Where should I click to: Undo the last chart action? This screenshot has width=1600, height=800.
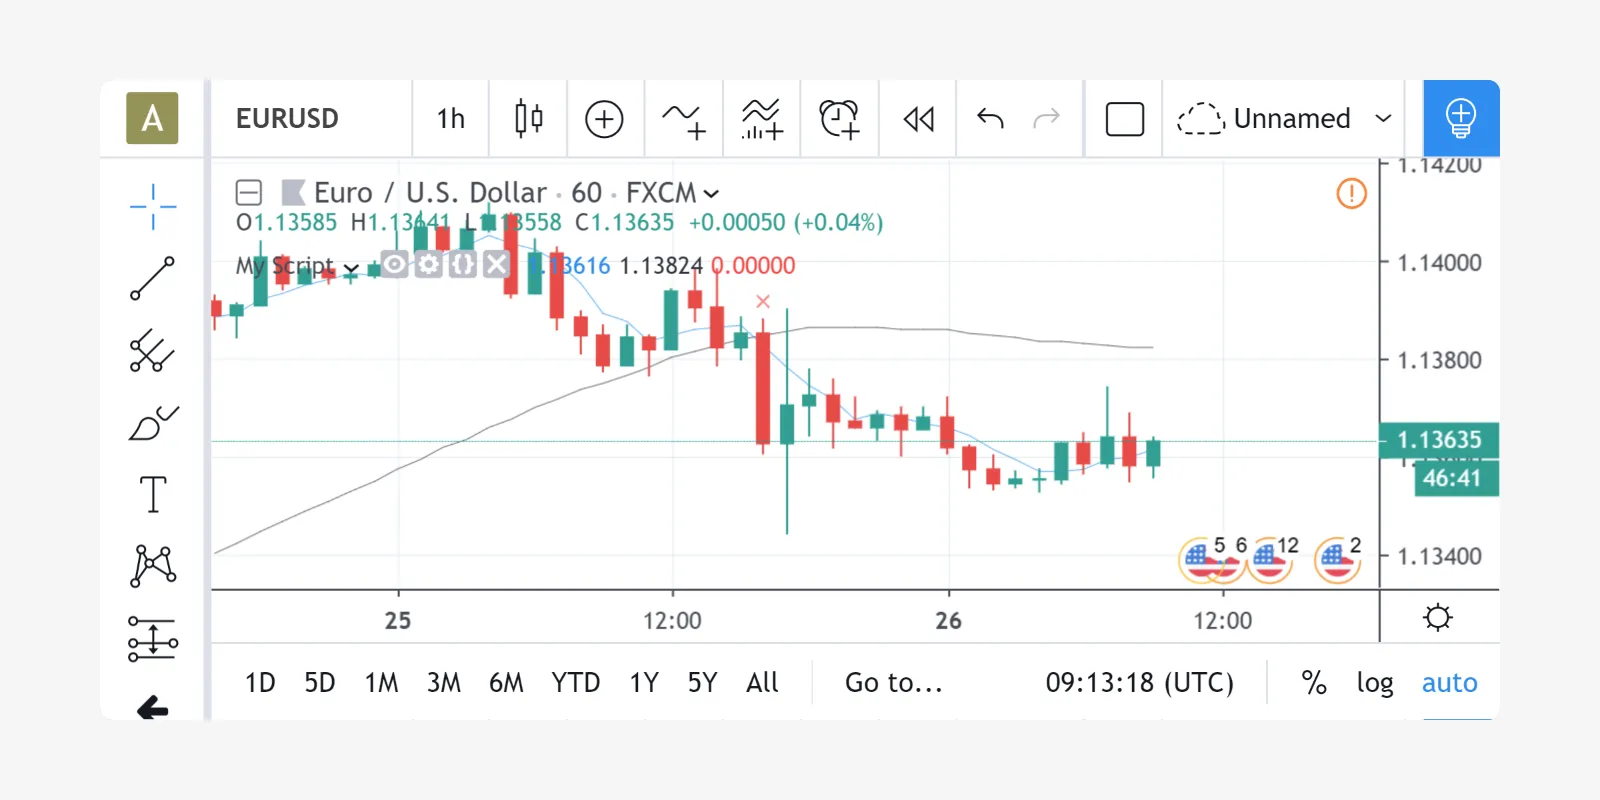point(990,118)
